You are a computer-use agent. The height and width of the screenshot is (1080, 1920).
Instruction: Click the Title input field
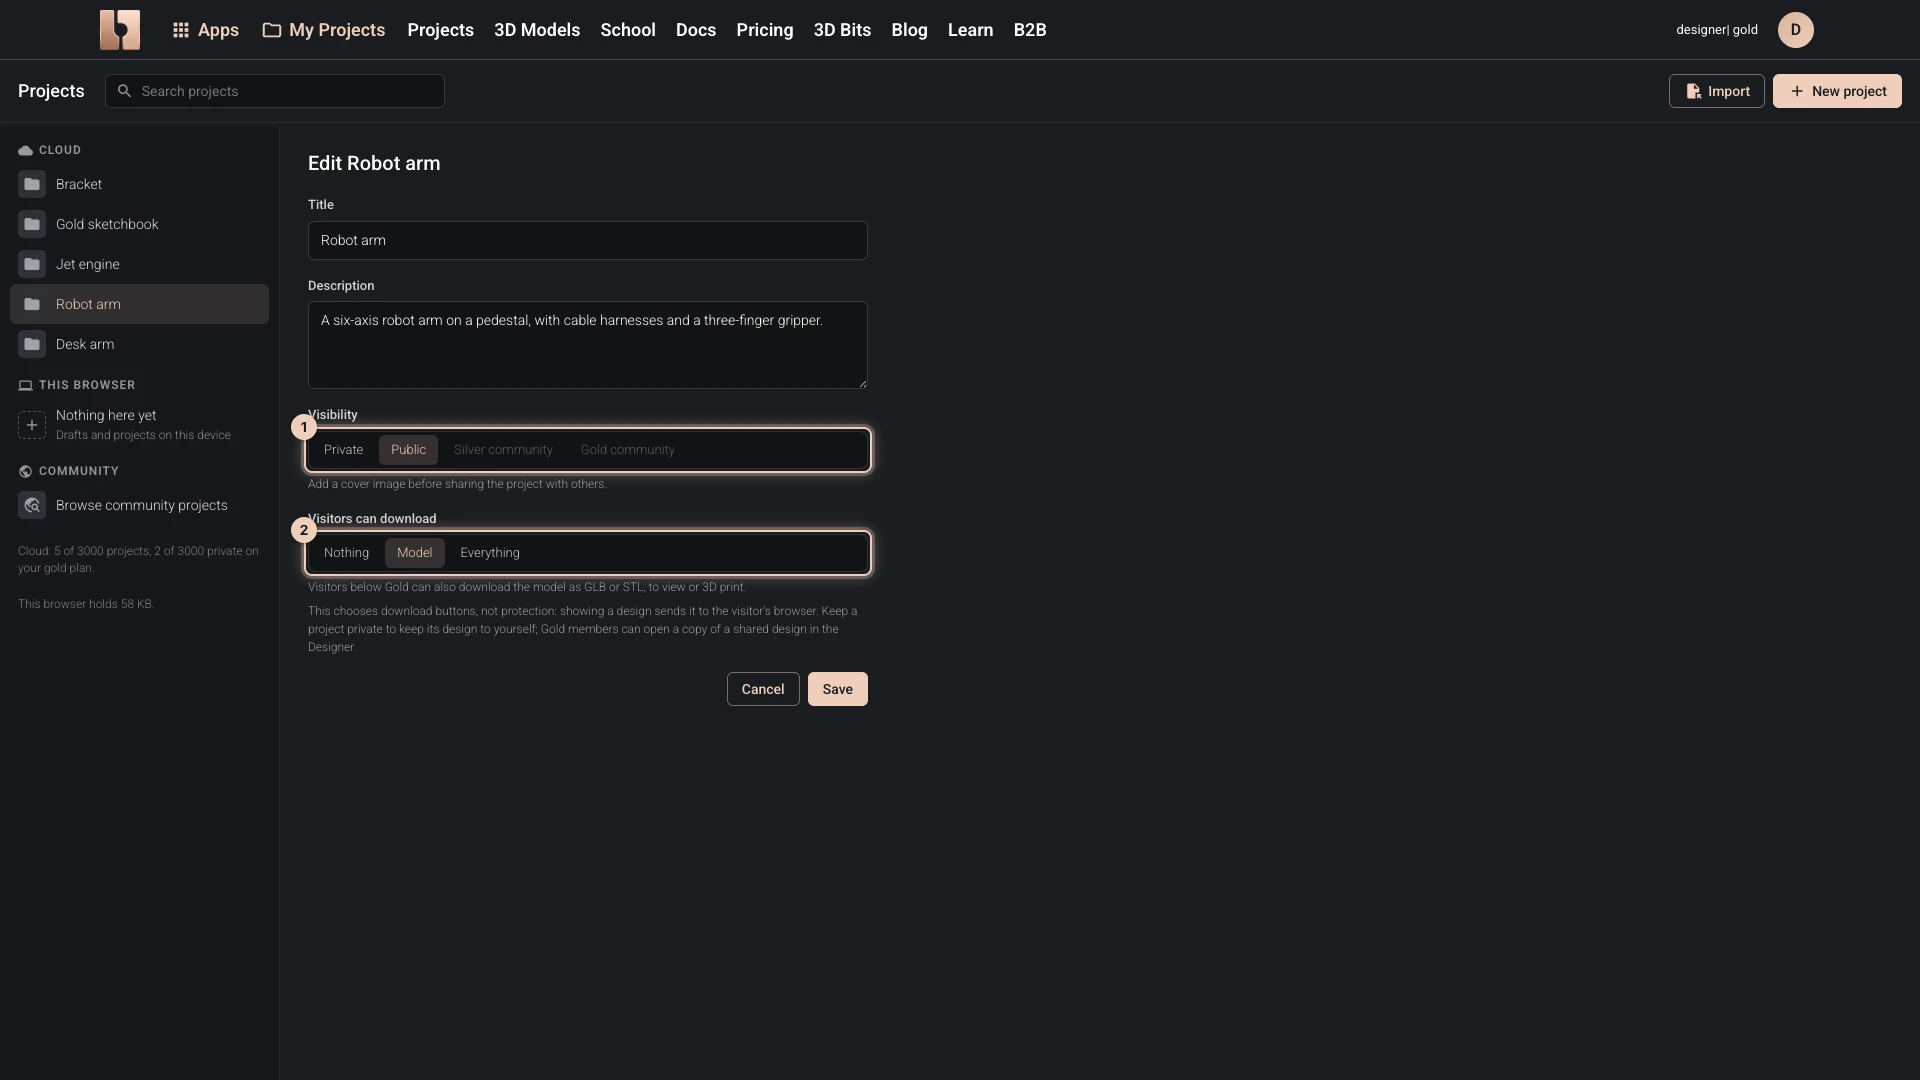(x=588, y=240)
